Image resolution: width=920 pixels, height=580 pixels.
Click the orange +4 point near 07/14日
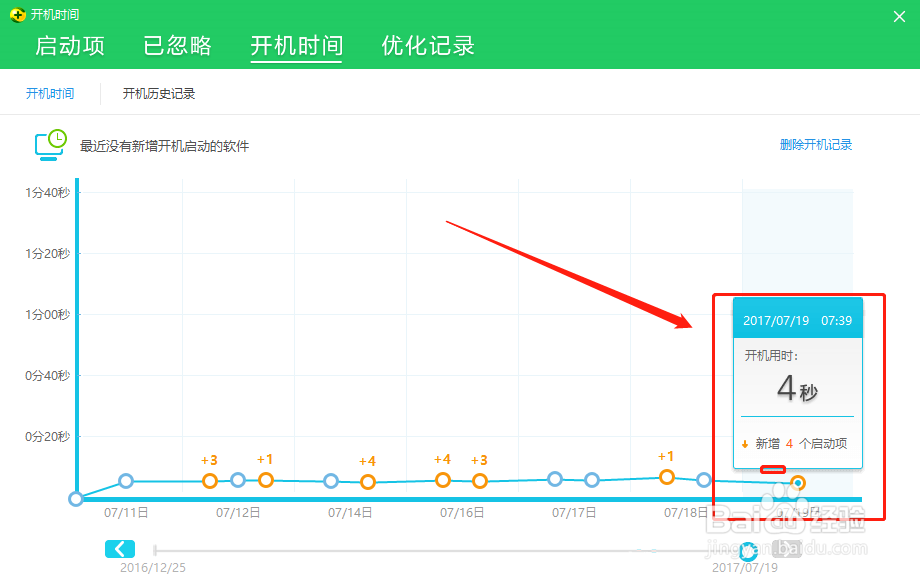tap(368, 482)
